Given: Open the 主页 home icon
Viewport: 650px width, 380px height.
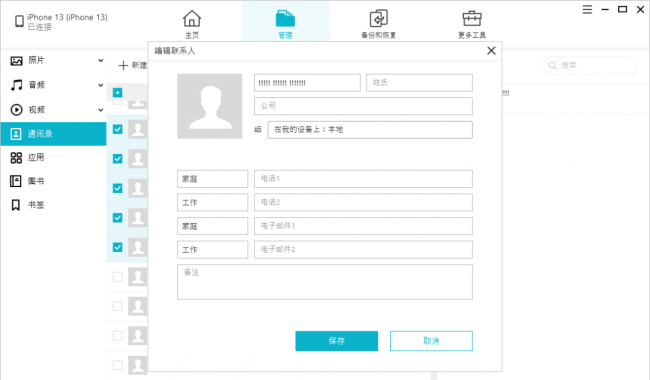Looking at the screenshot, I should coord(192,19).
